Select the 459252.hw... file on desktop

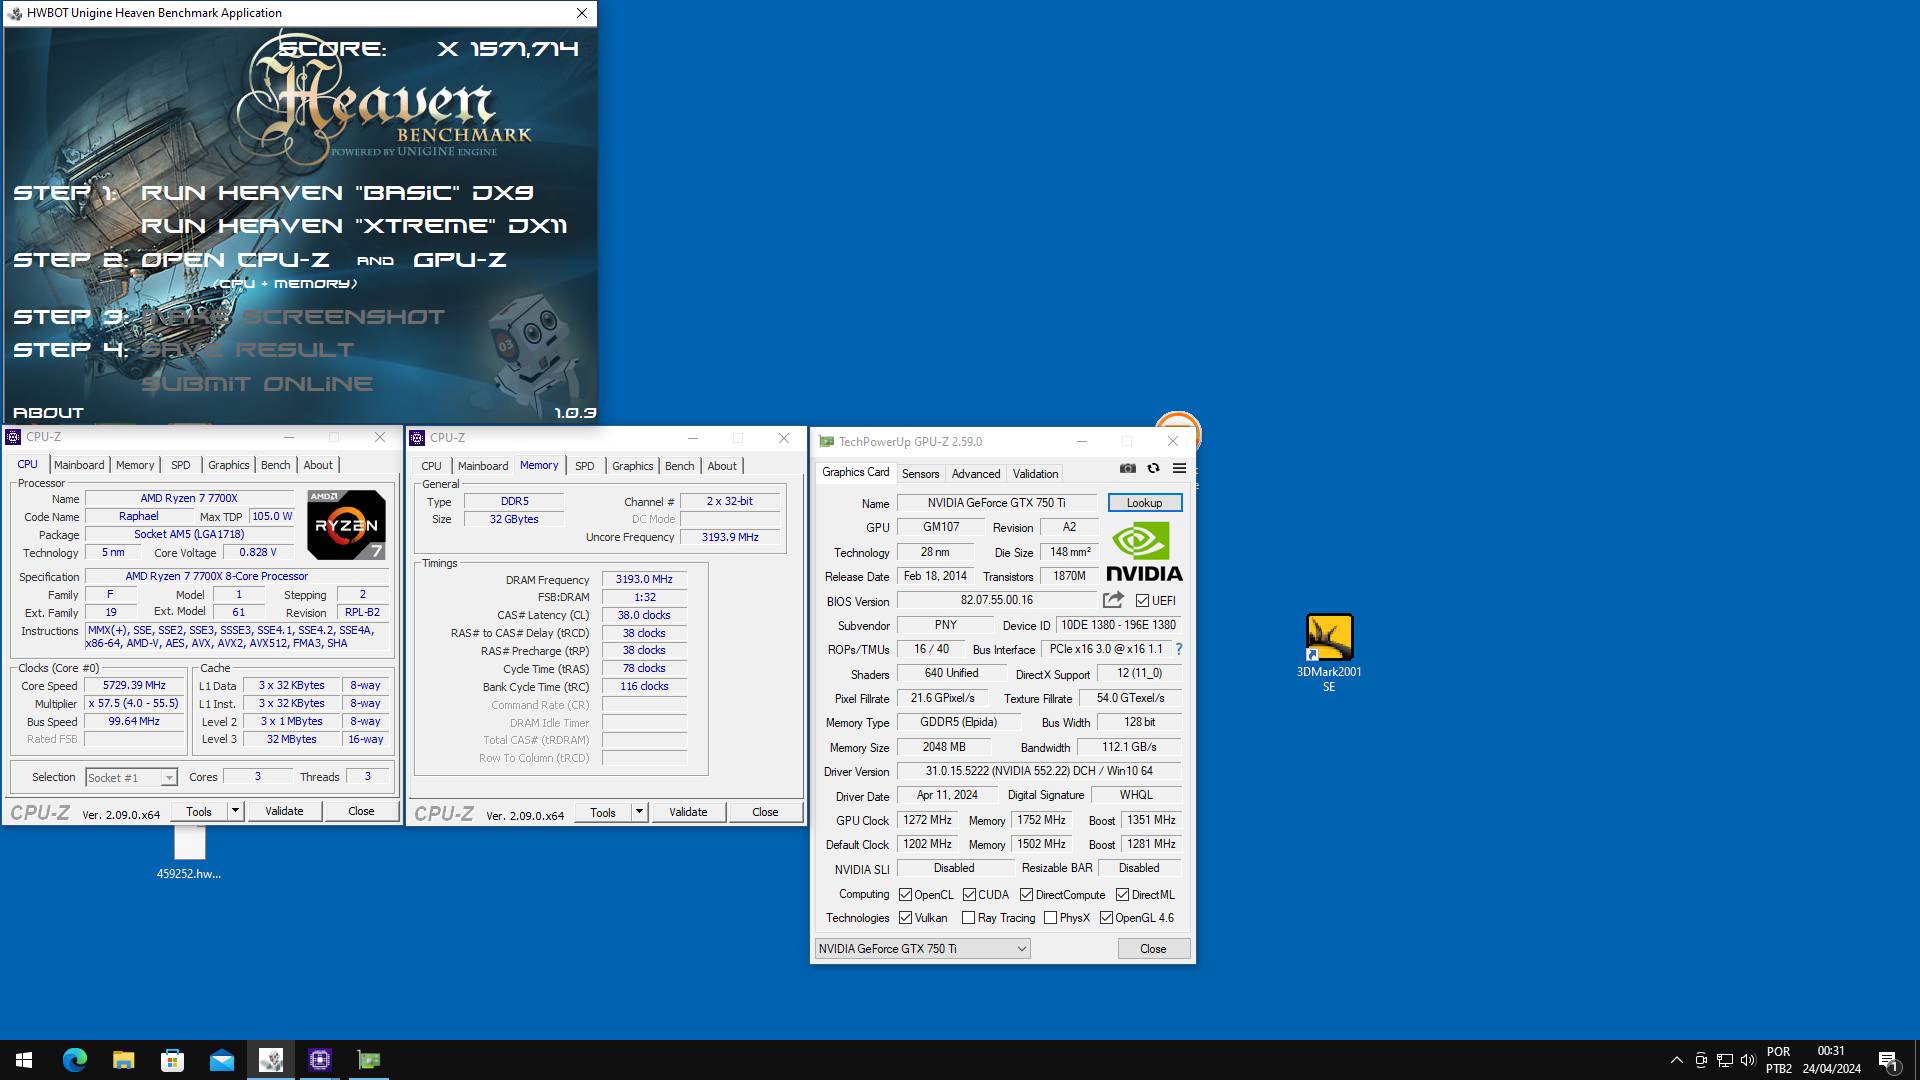189,853
